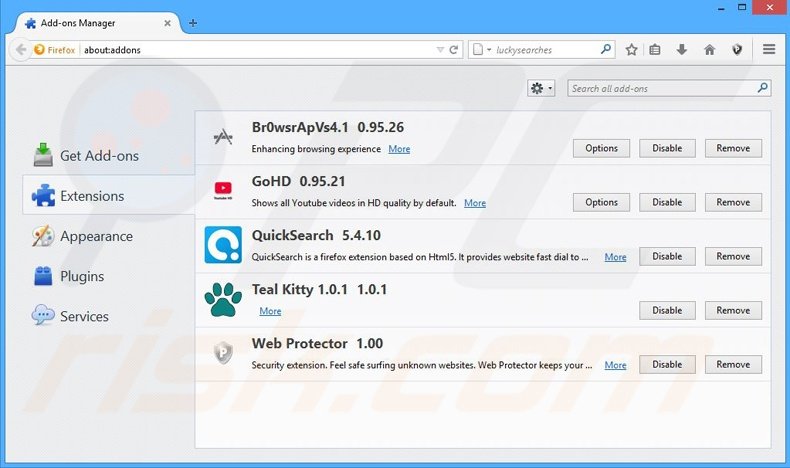Click the Services chat bubble icon
Screen dimensions: 790x468
[x=43, y=315]
